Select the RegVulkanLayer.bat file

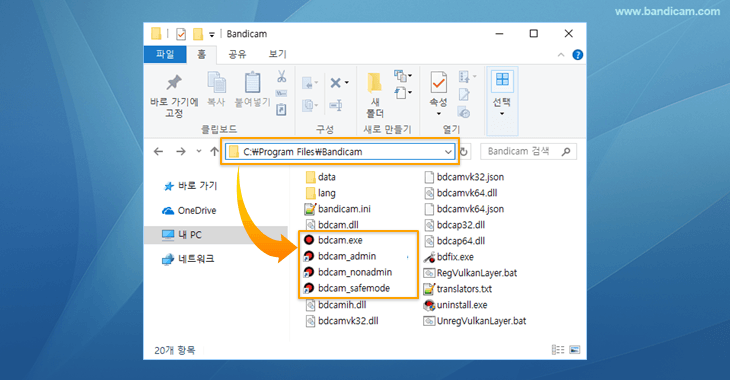[470, 273]
